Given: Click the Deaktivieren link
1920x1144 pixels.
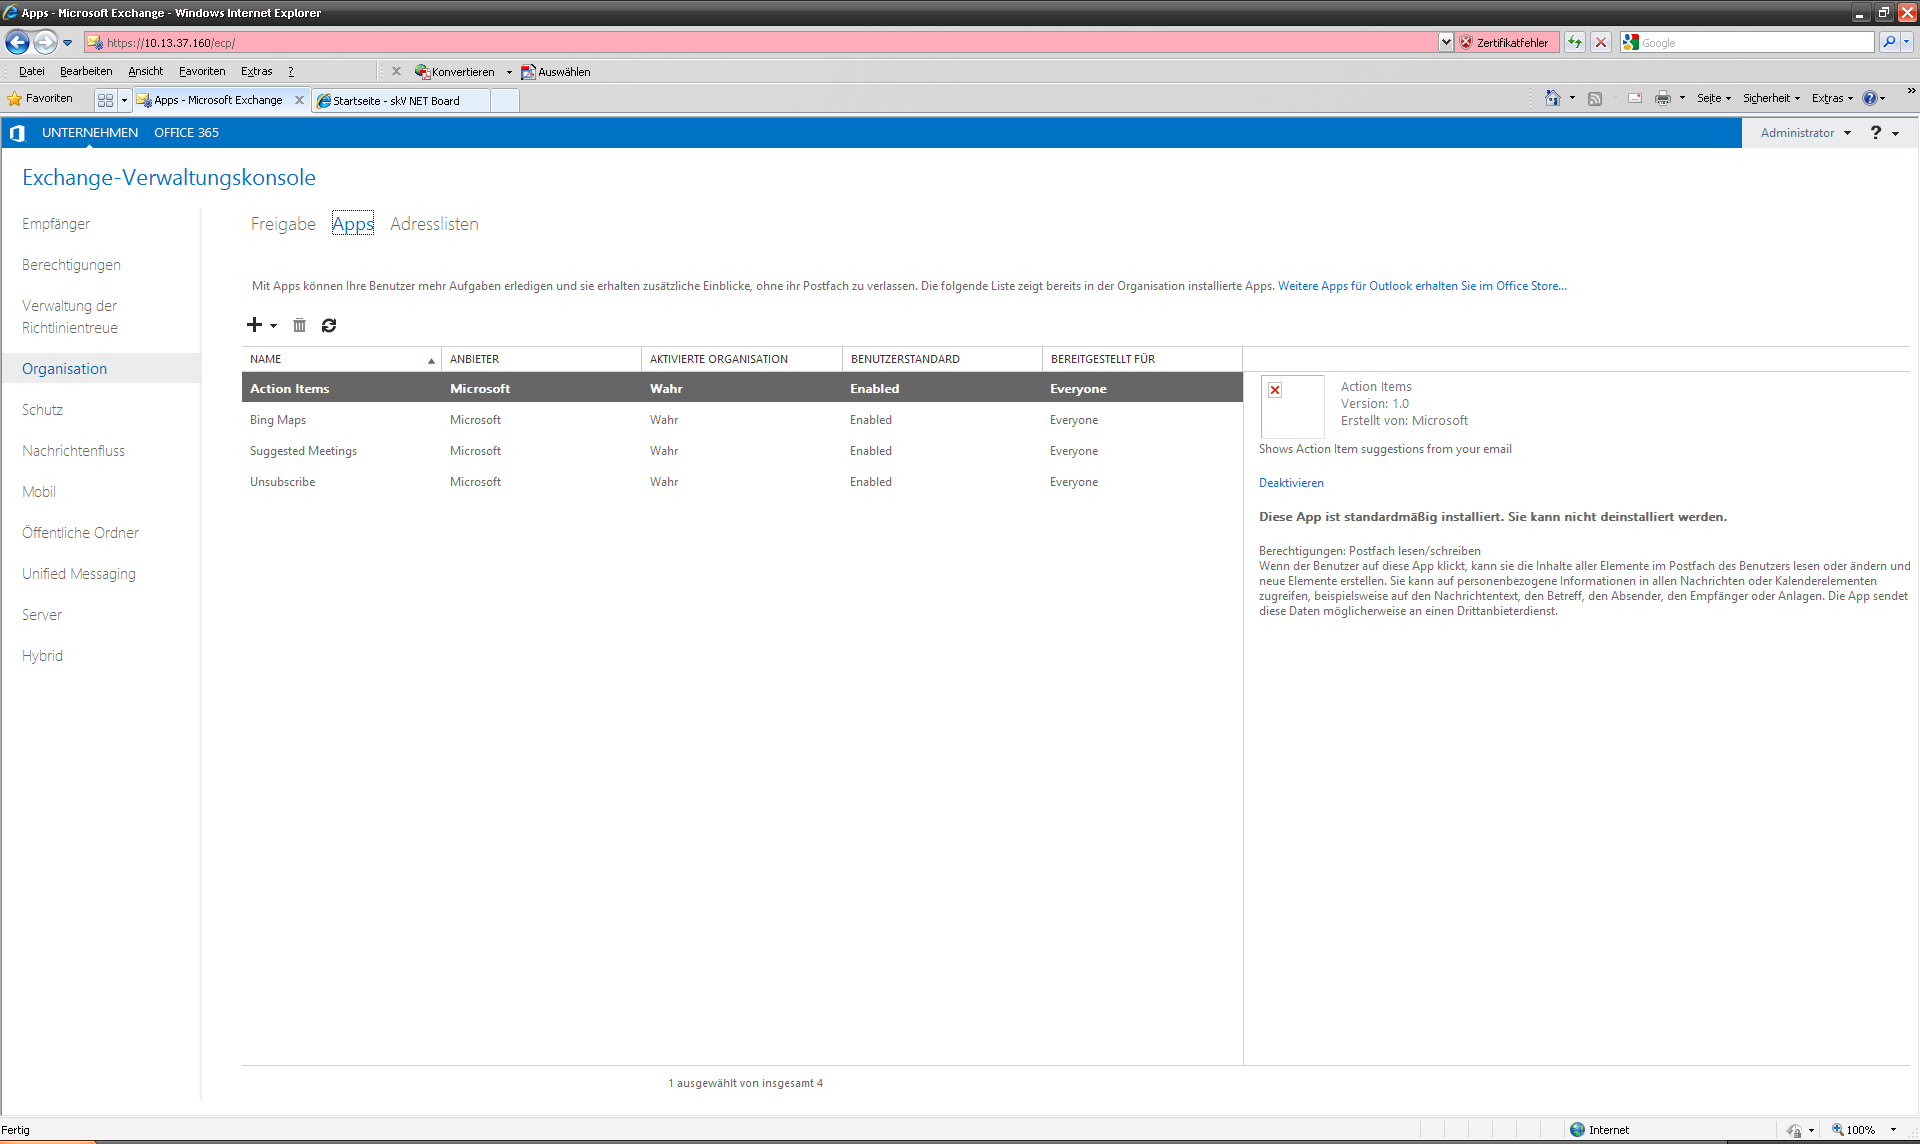Looking at the screenshot, I should [1291, 483].
